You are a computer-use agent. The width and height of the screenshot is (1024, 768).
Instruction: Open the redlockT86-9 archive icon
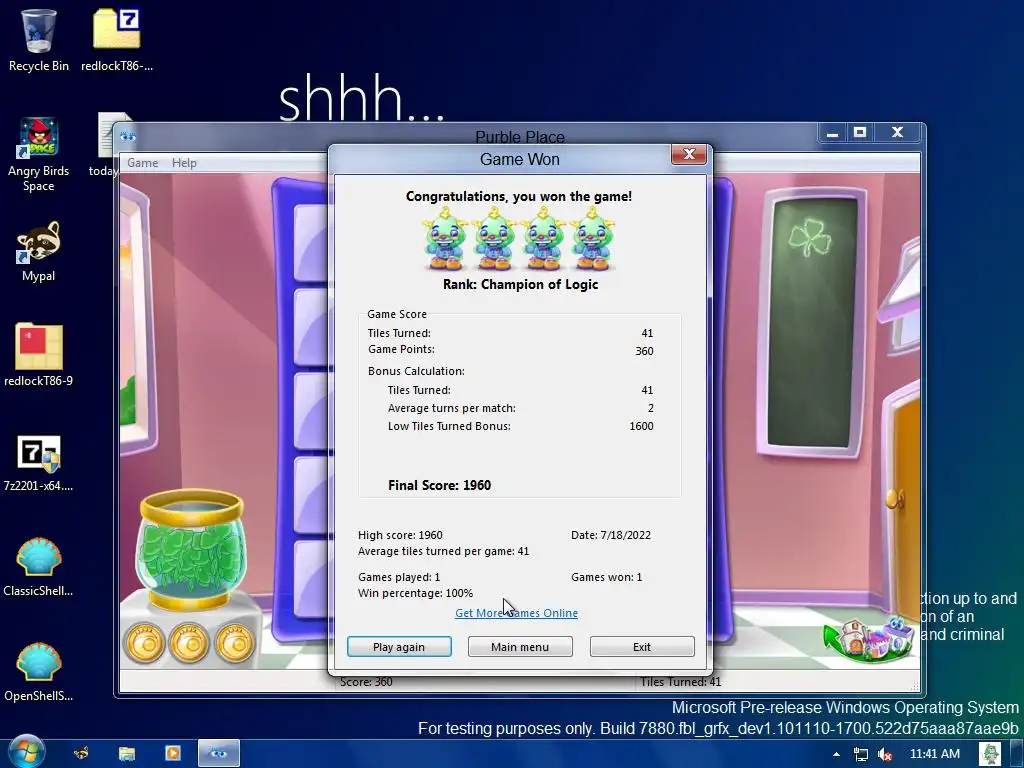coord(39,355)
